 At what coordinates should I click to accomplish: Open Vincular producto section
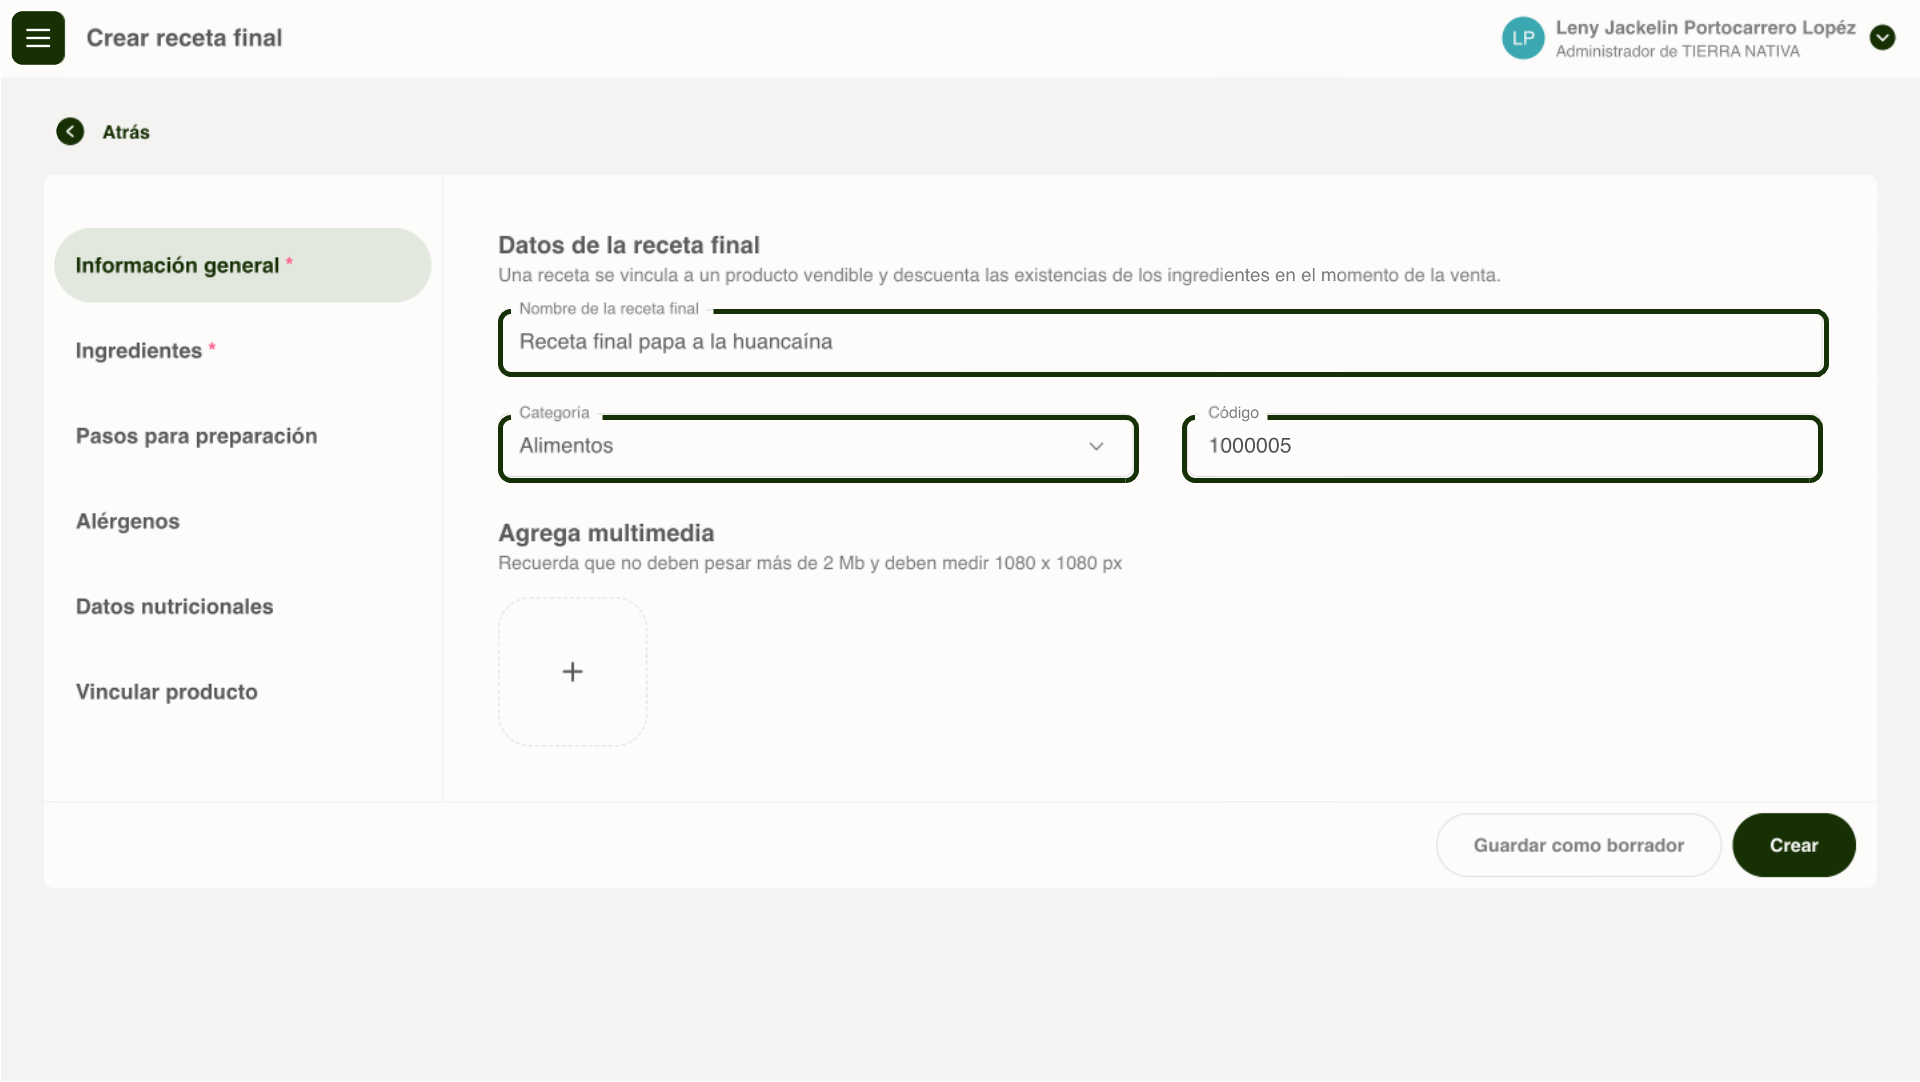pyautogui.click(x=167, y=692)
